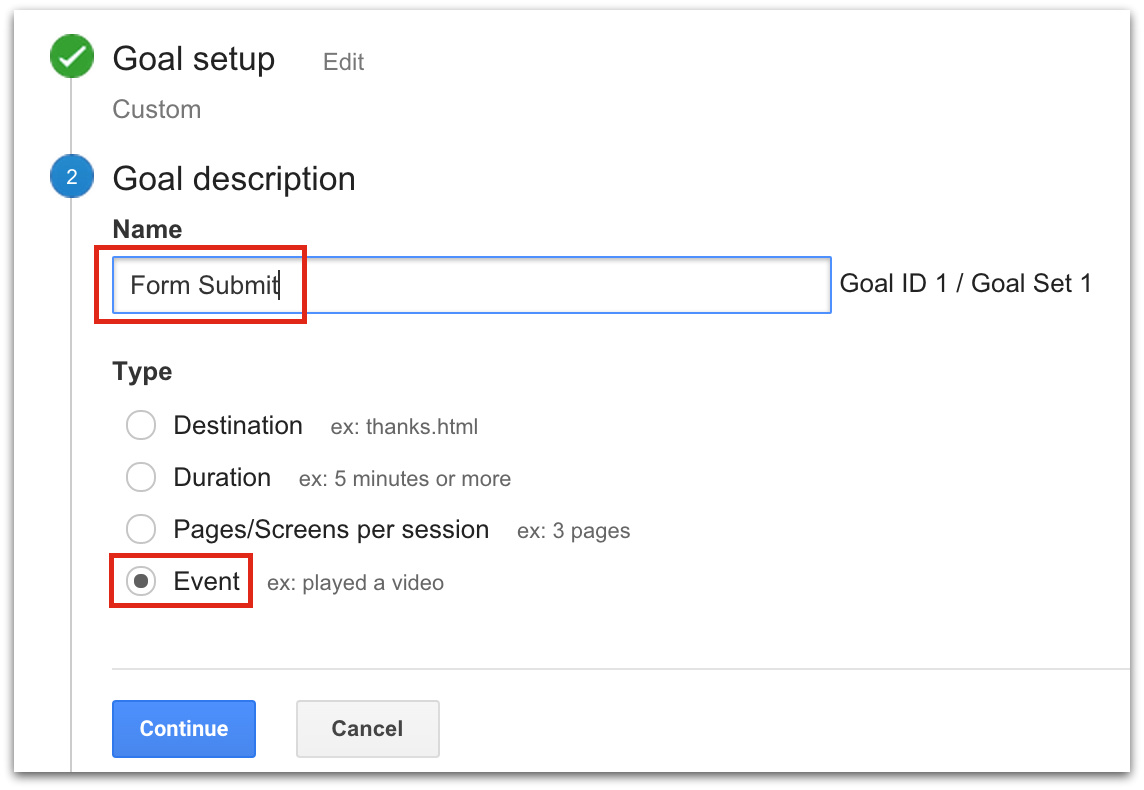Click the Type section label
Image resolution: width=1144 pixels, height=790 pixels.
point(142,372)
